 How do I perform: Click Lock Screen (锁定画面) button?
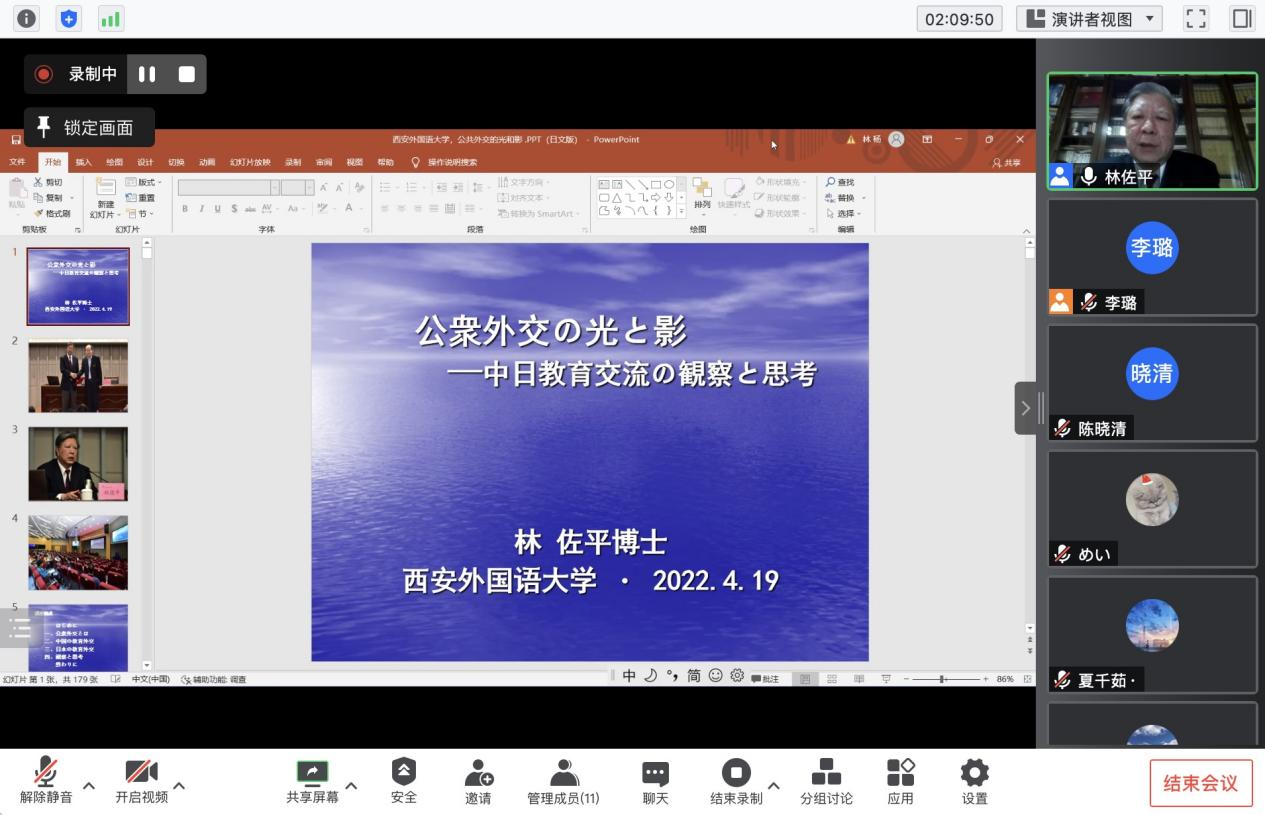coord(89,128)
